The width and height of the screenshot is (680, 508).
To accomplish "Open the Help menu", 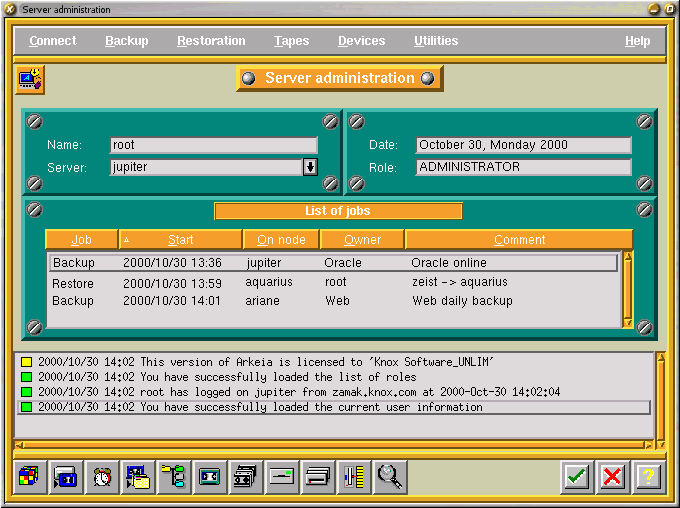I will 638,41.
